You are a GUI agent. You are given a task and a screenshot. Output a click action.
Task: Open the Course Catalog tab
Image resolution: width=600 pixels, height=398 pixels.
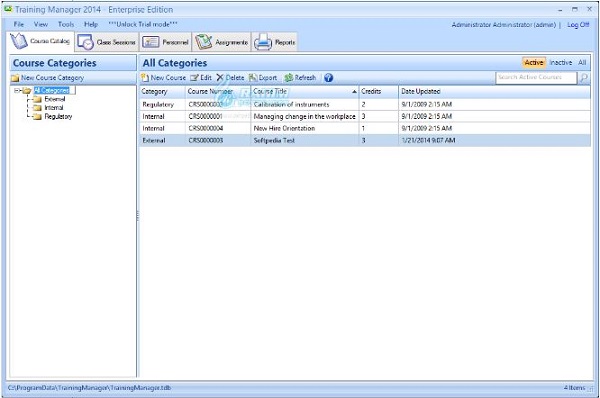tap(40, 41)
